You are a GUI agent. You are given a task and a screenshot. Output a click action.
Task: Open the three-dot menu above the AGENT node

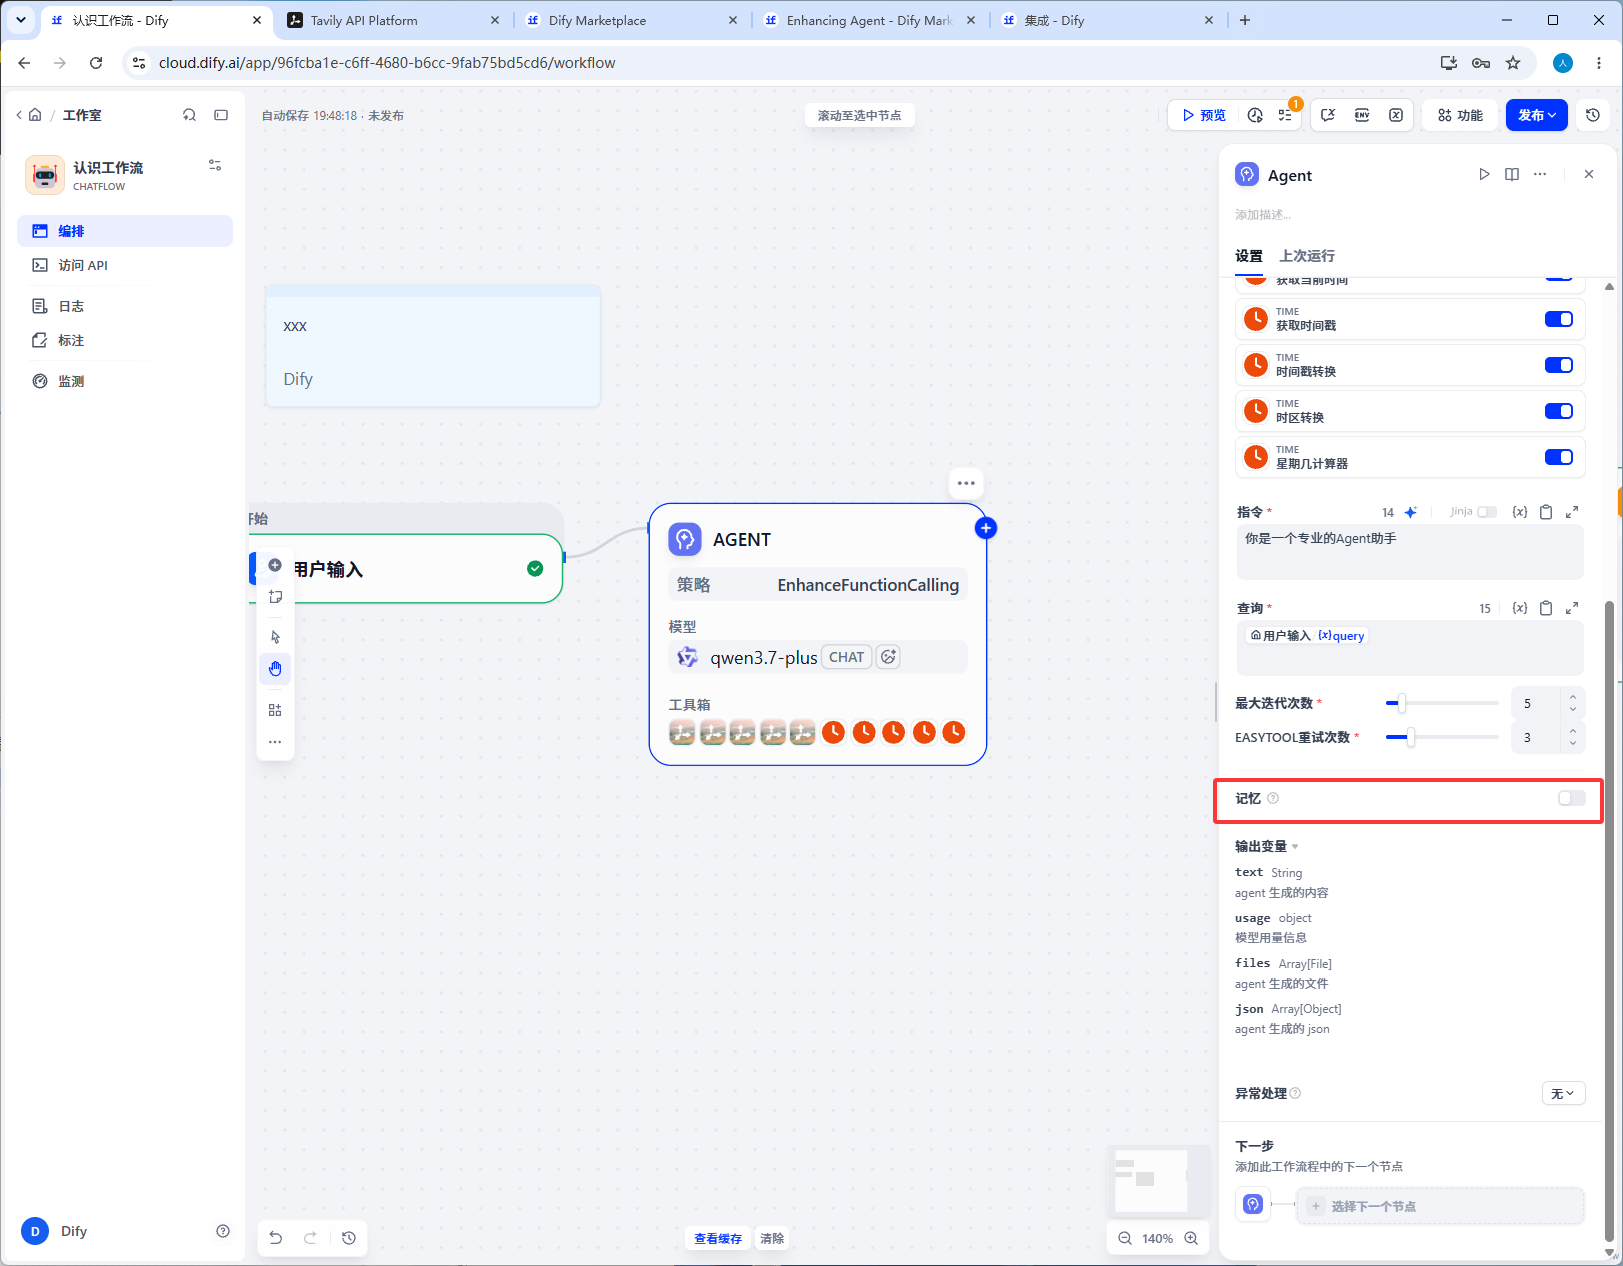(966, 483)
